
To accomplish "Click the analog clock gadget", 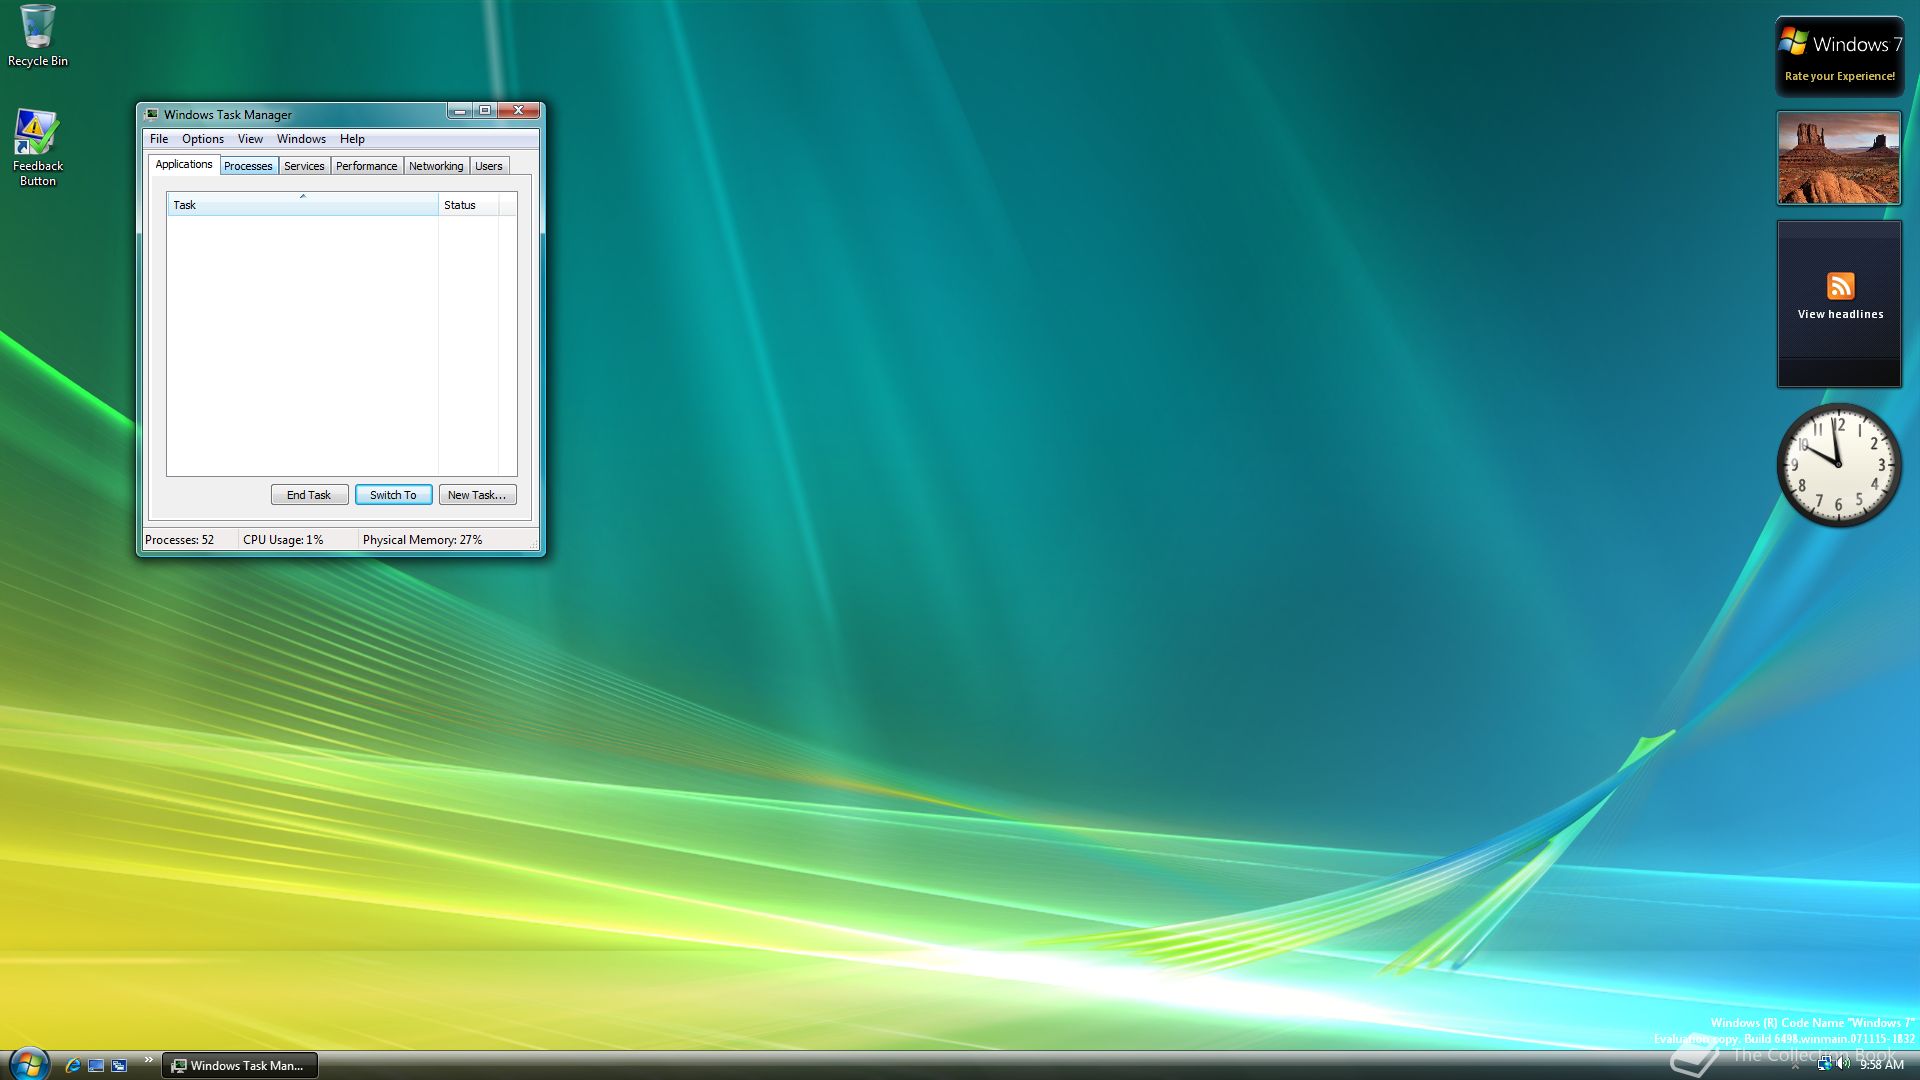I will tap(1838, 465).
